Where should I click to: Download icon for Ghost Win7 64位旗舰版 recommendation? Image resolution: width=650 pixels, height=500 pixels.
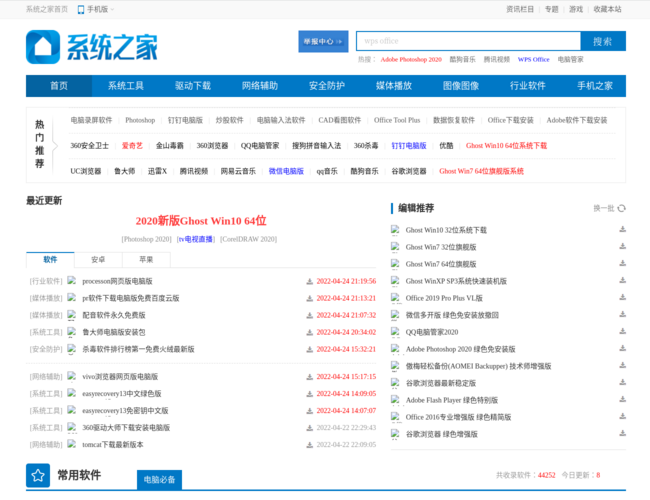[x=622, y=263]
